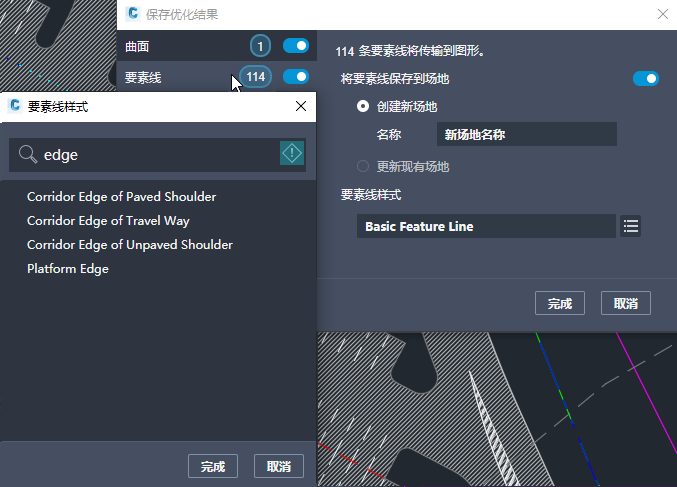Toggle the 曲面 switch off
677x487 pixels.
[296, 46]
